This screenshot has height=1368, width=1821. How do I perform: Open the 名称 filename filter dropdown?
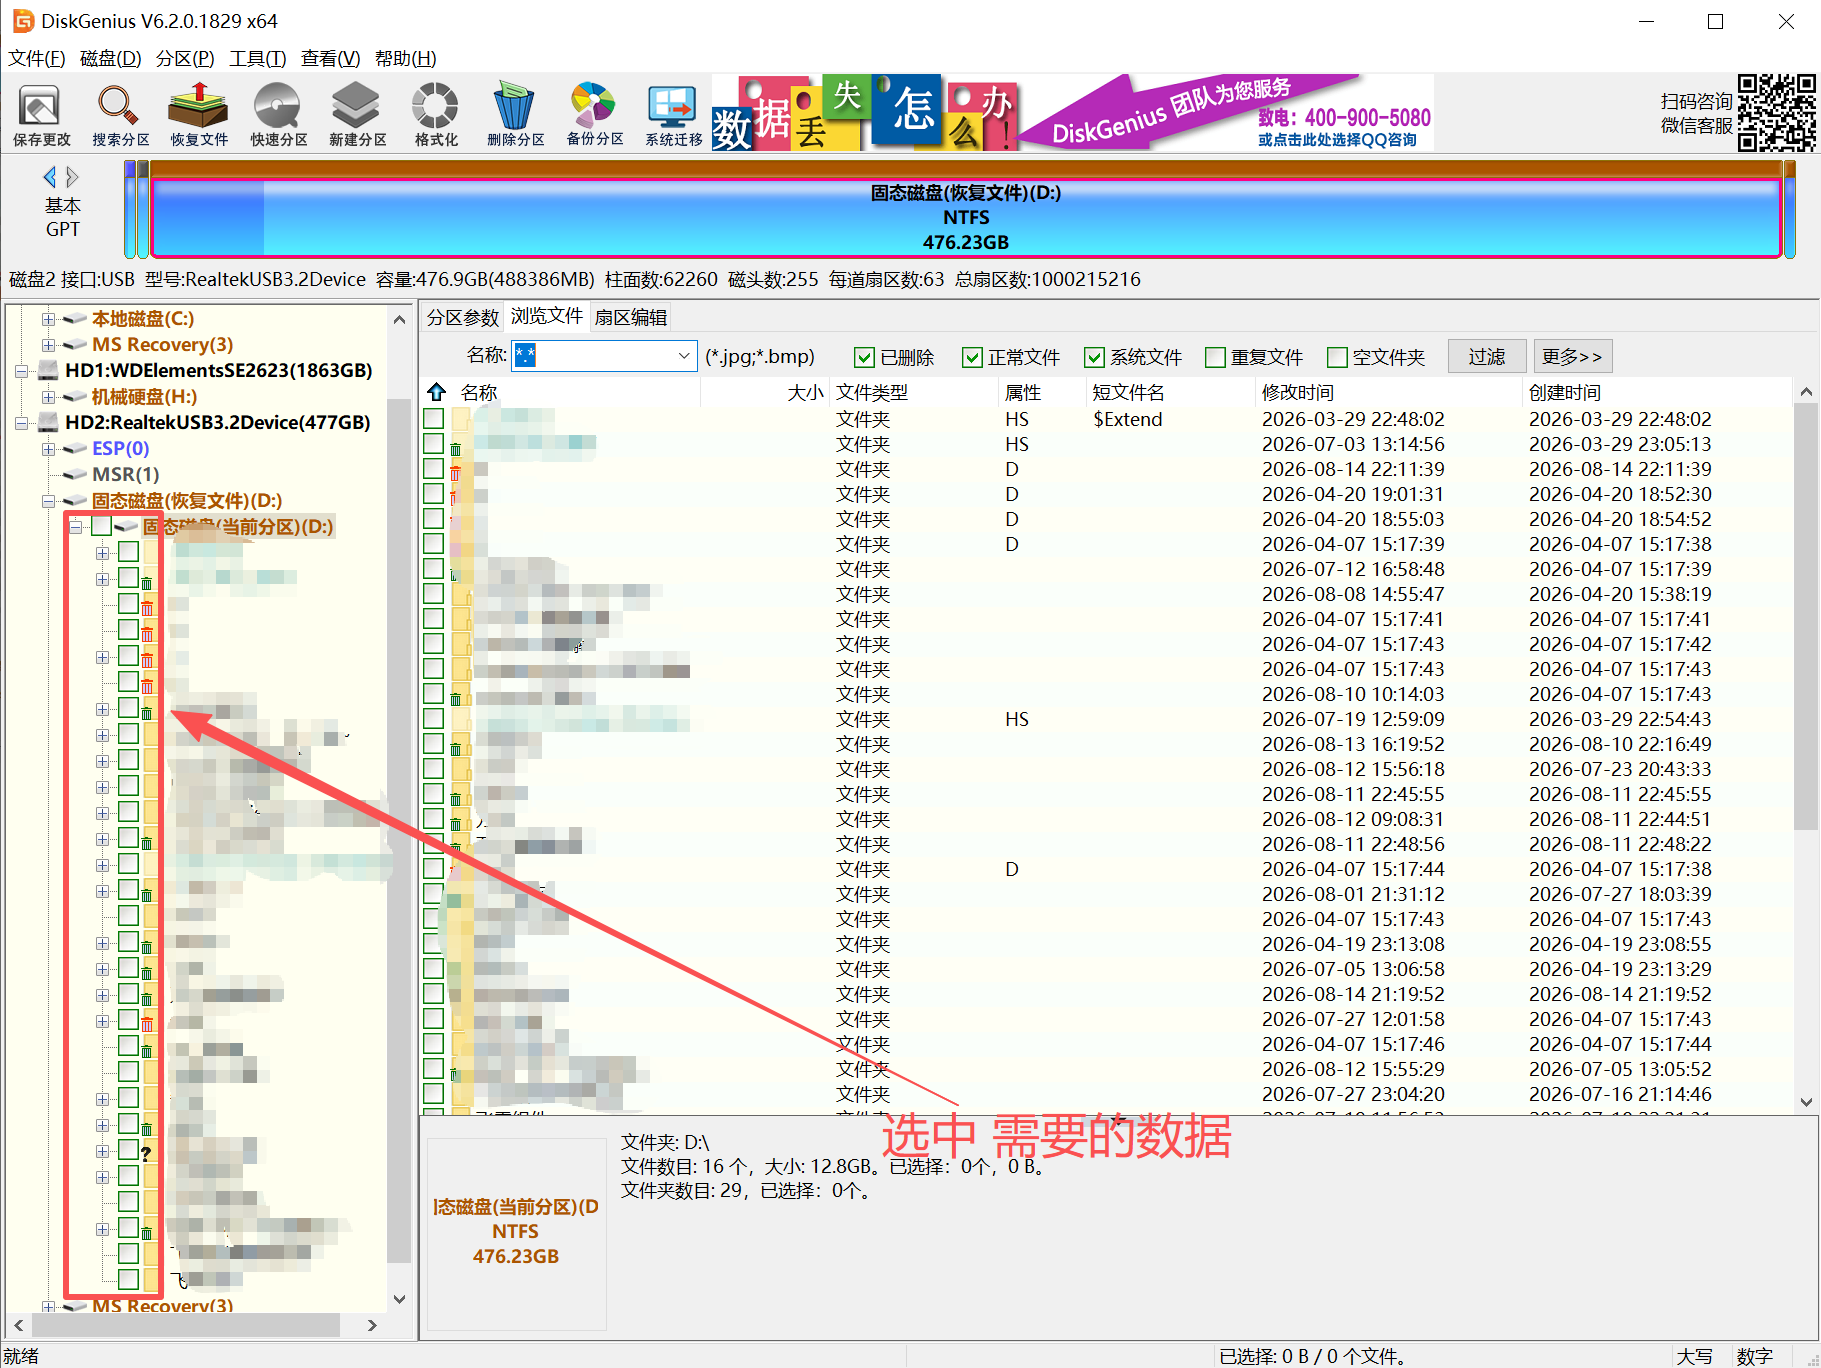coord(684,356)
